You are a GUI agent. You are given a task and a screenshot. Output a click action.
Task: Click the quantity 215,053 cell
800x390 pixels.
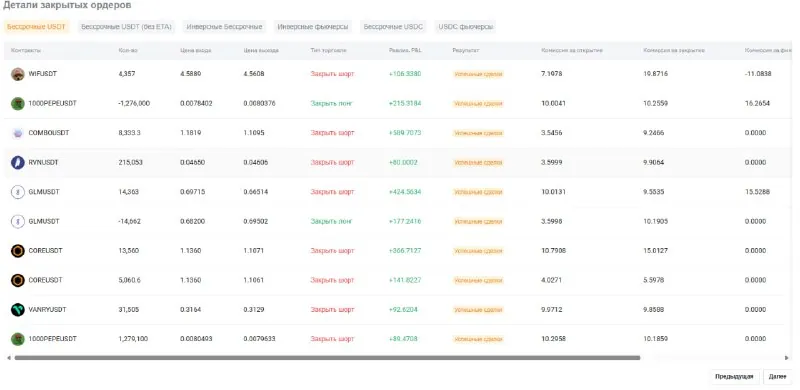130,163
